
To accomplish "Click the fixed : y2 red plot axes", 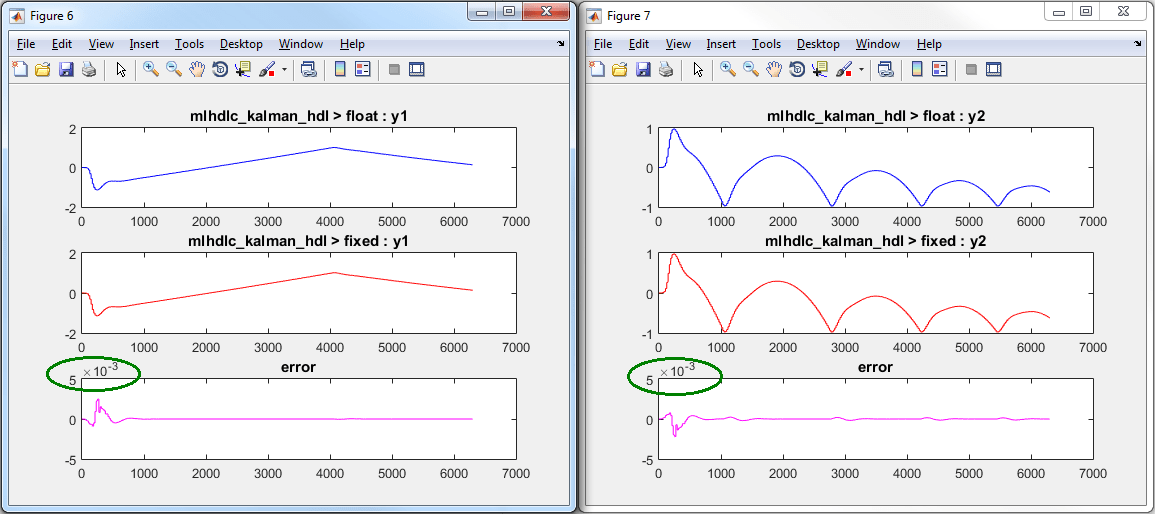I will click(x=875, y=294).
